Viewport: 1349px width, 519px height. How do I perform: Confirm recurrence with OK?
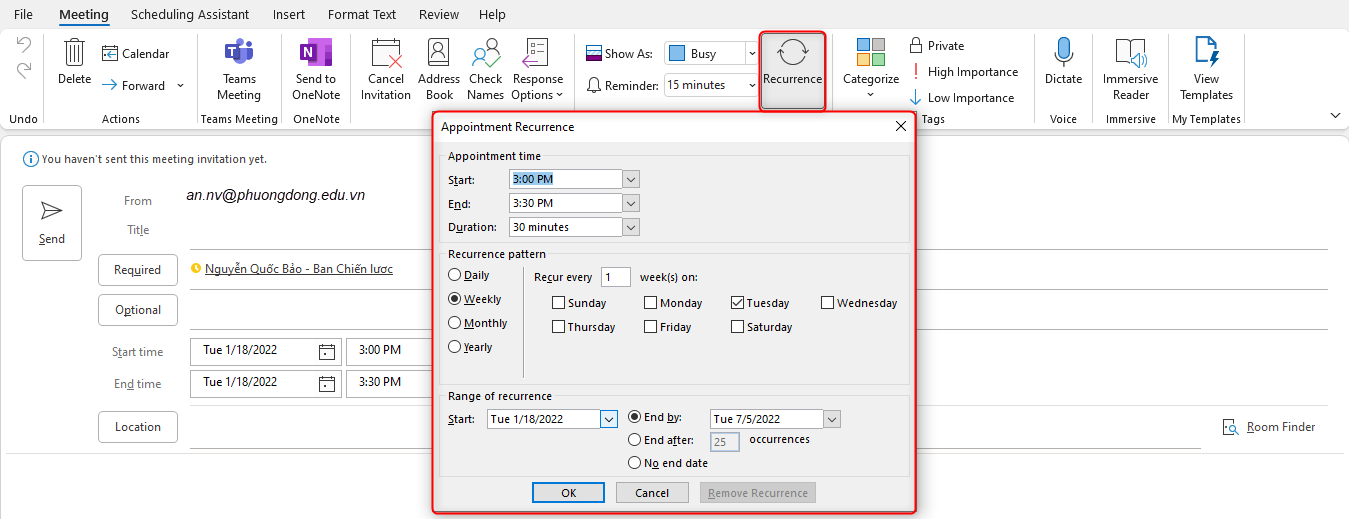(568, 493)
